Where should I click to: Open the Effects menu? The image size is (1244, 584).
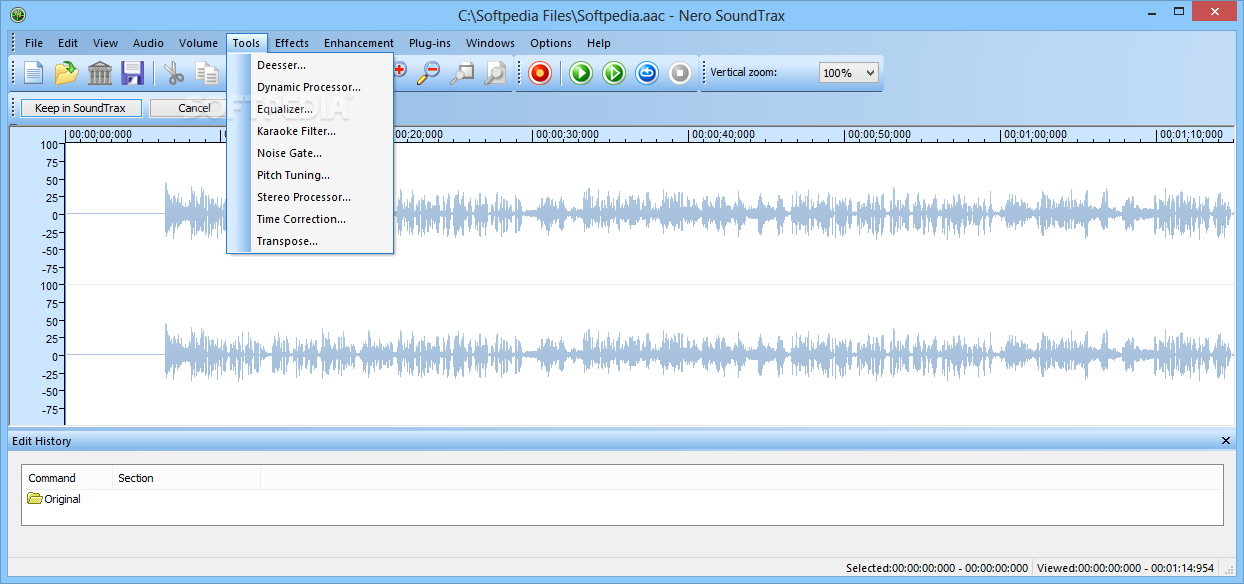(292, 43)
